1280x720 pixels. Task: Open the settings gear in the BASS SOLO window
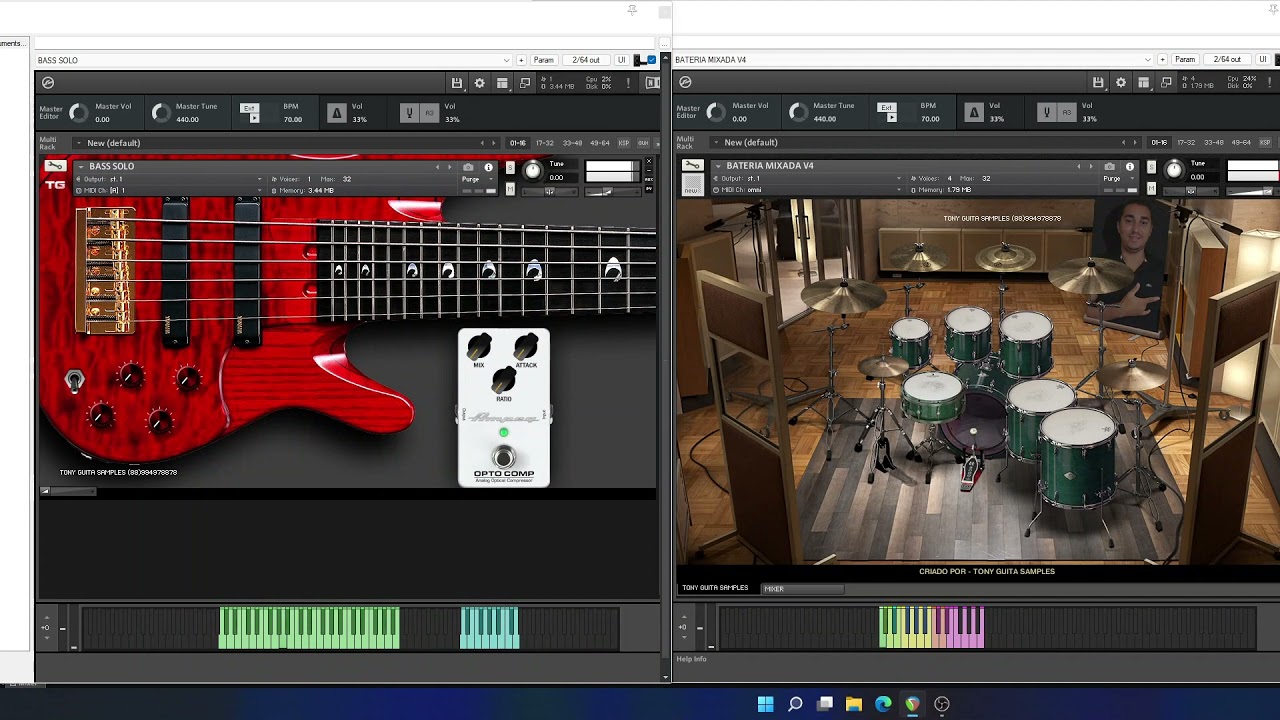[x=479, y=83]
